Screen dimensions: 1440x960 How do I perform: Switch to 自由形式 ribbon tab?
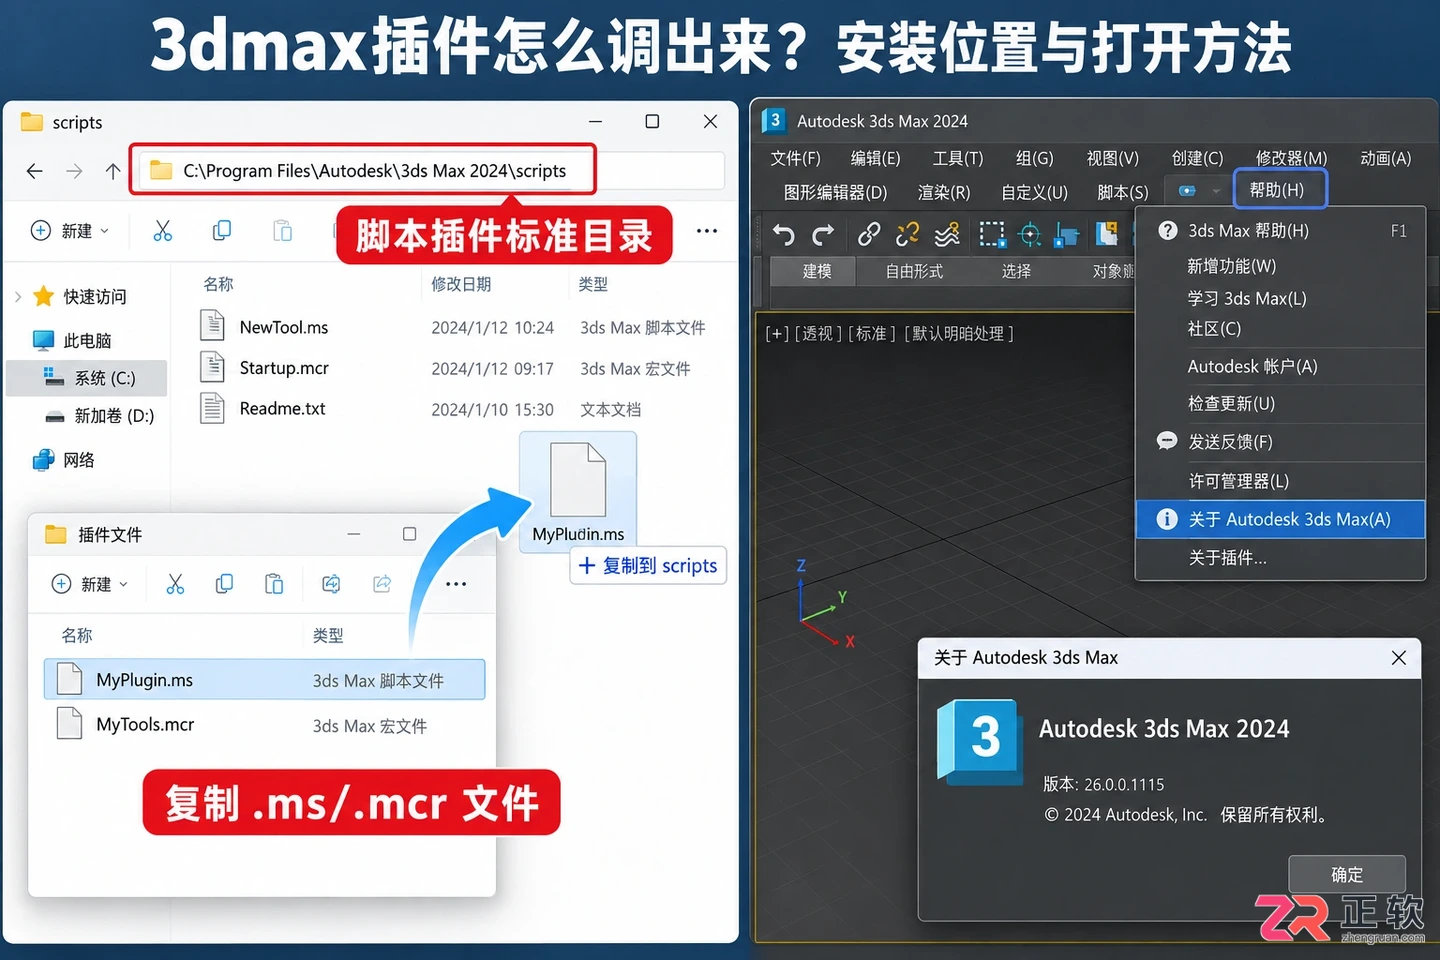click(914, 271)
